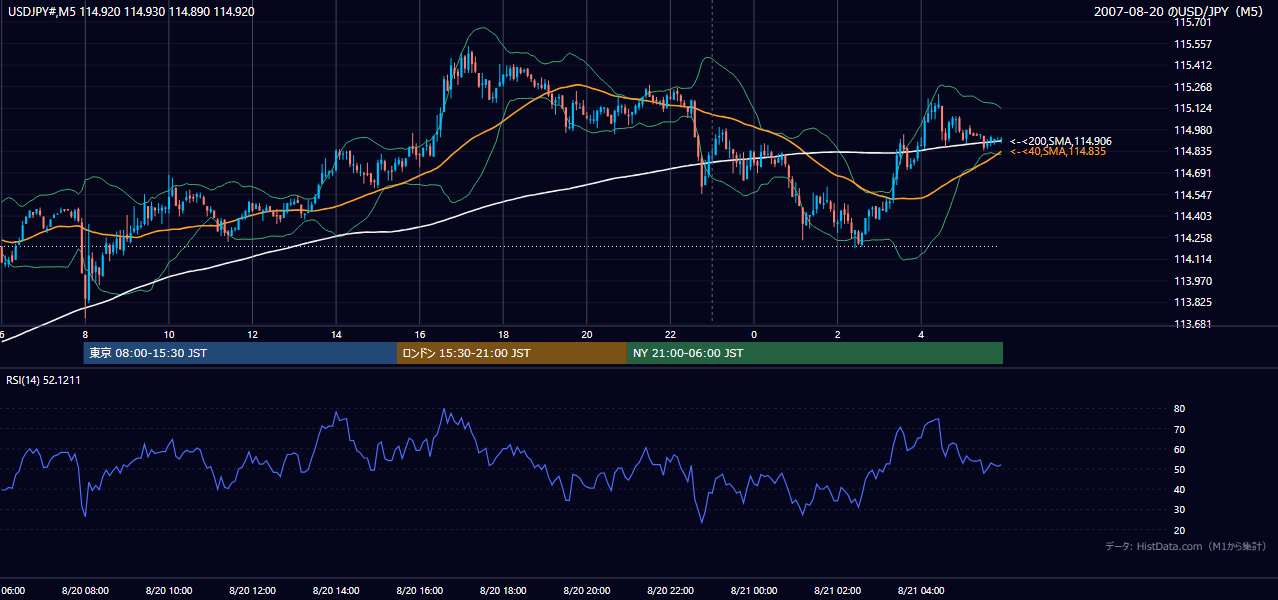This screenshot has width=1278, height=600.
Task: Click the 8/20 22:00 time axis label
Action: click(670, 591)
